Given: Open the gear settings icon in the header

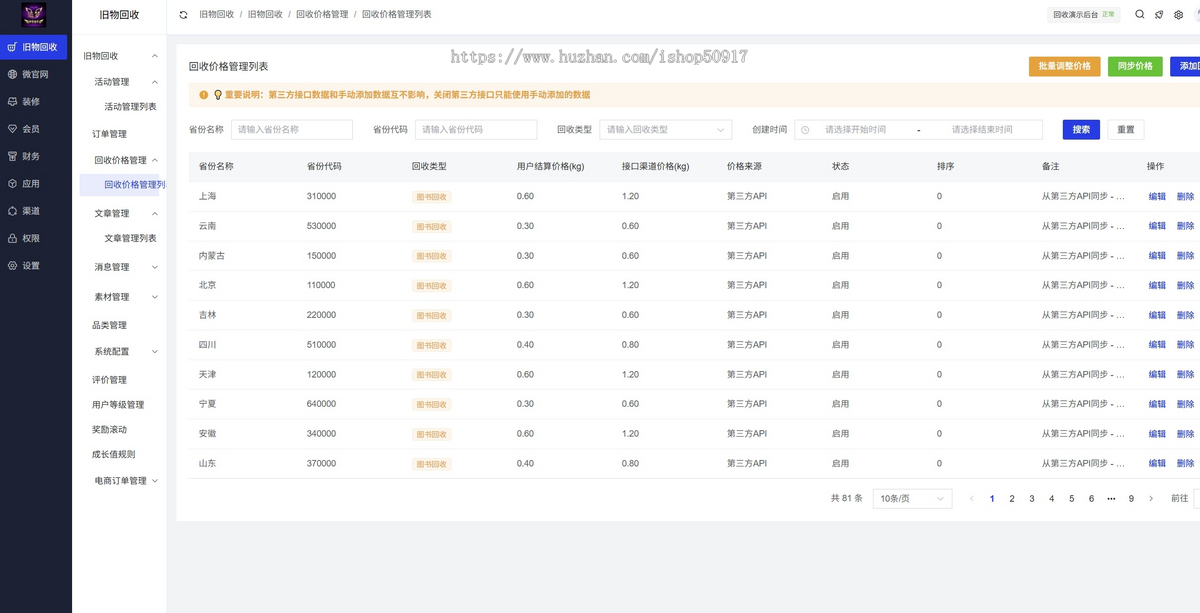Looking at the screenshot, I should [1178, 15].
